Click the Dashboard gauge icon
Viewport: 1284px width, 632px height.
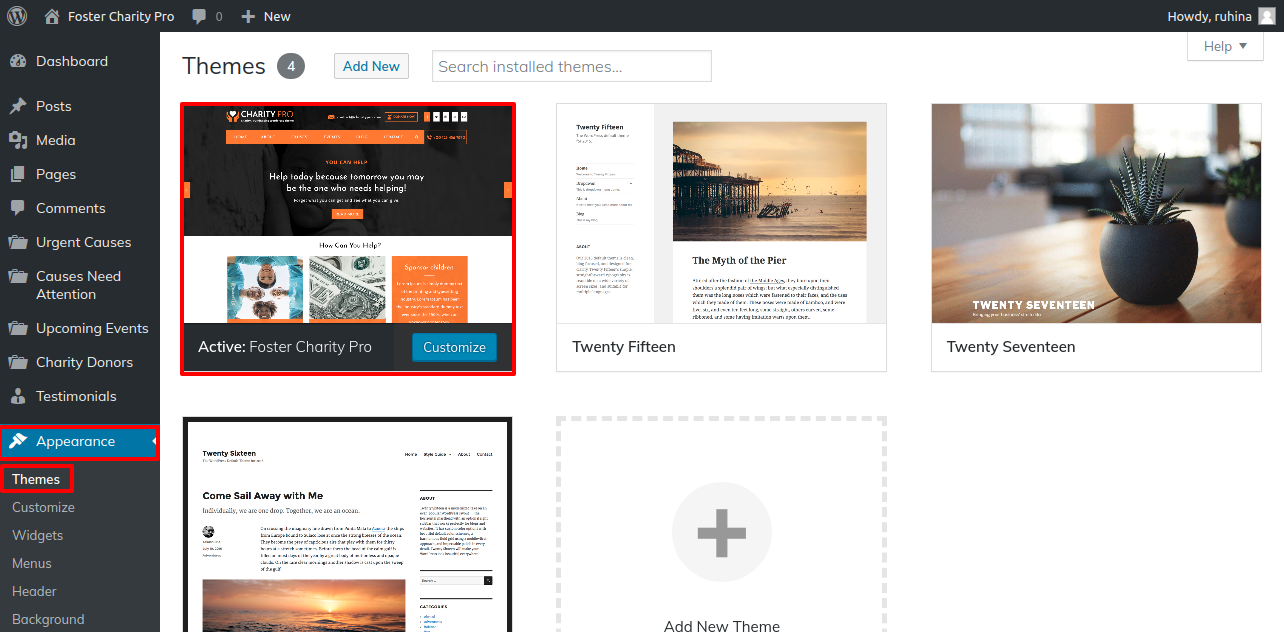pos(18,61)
